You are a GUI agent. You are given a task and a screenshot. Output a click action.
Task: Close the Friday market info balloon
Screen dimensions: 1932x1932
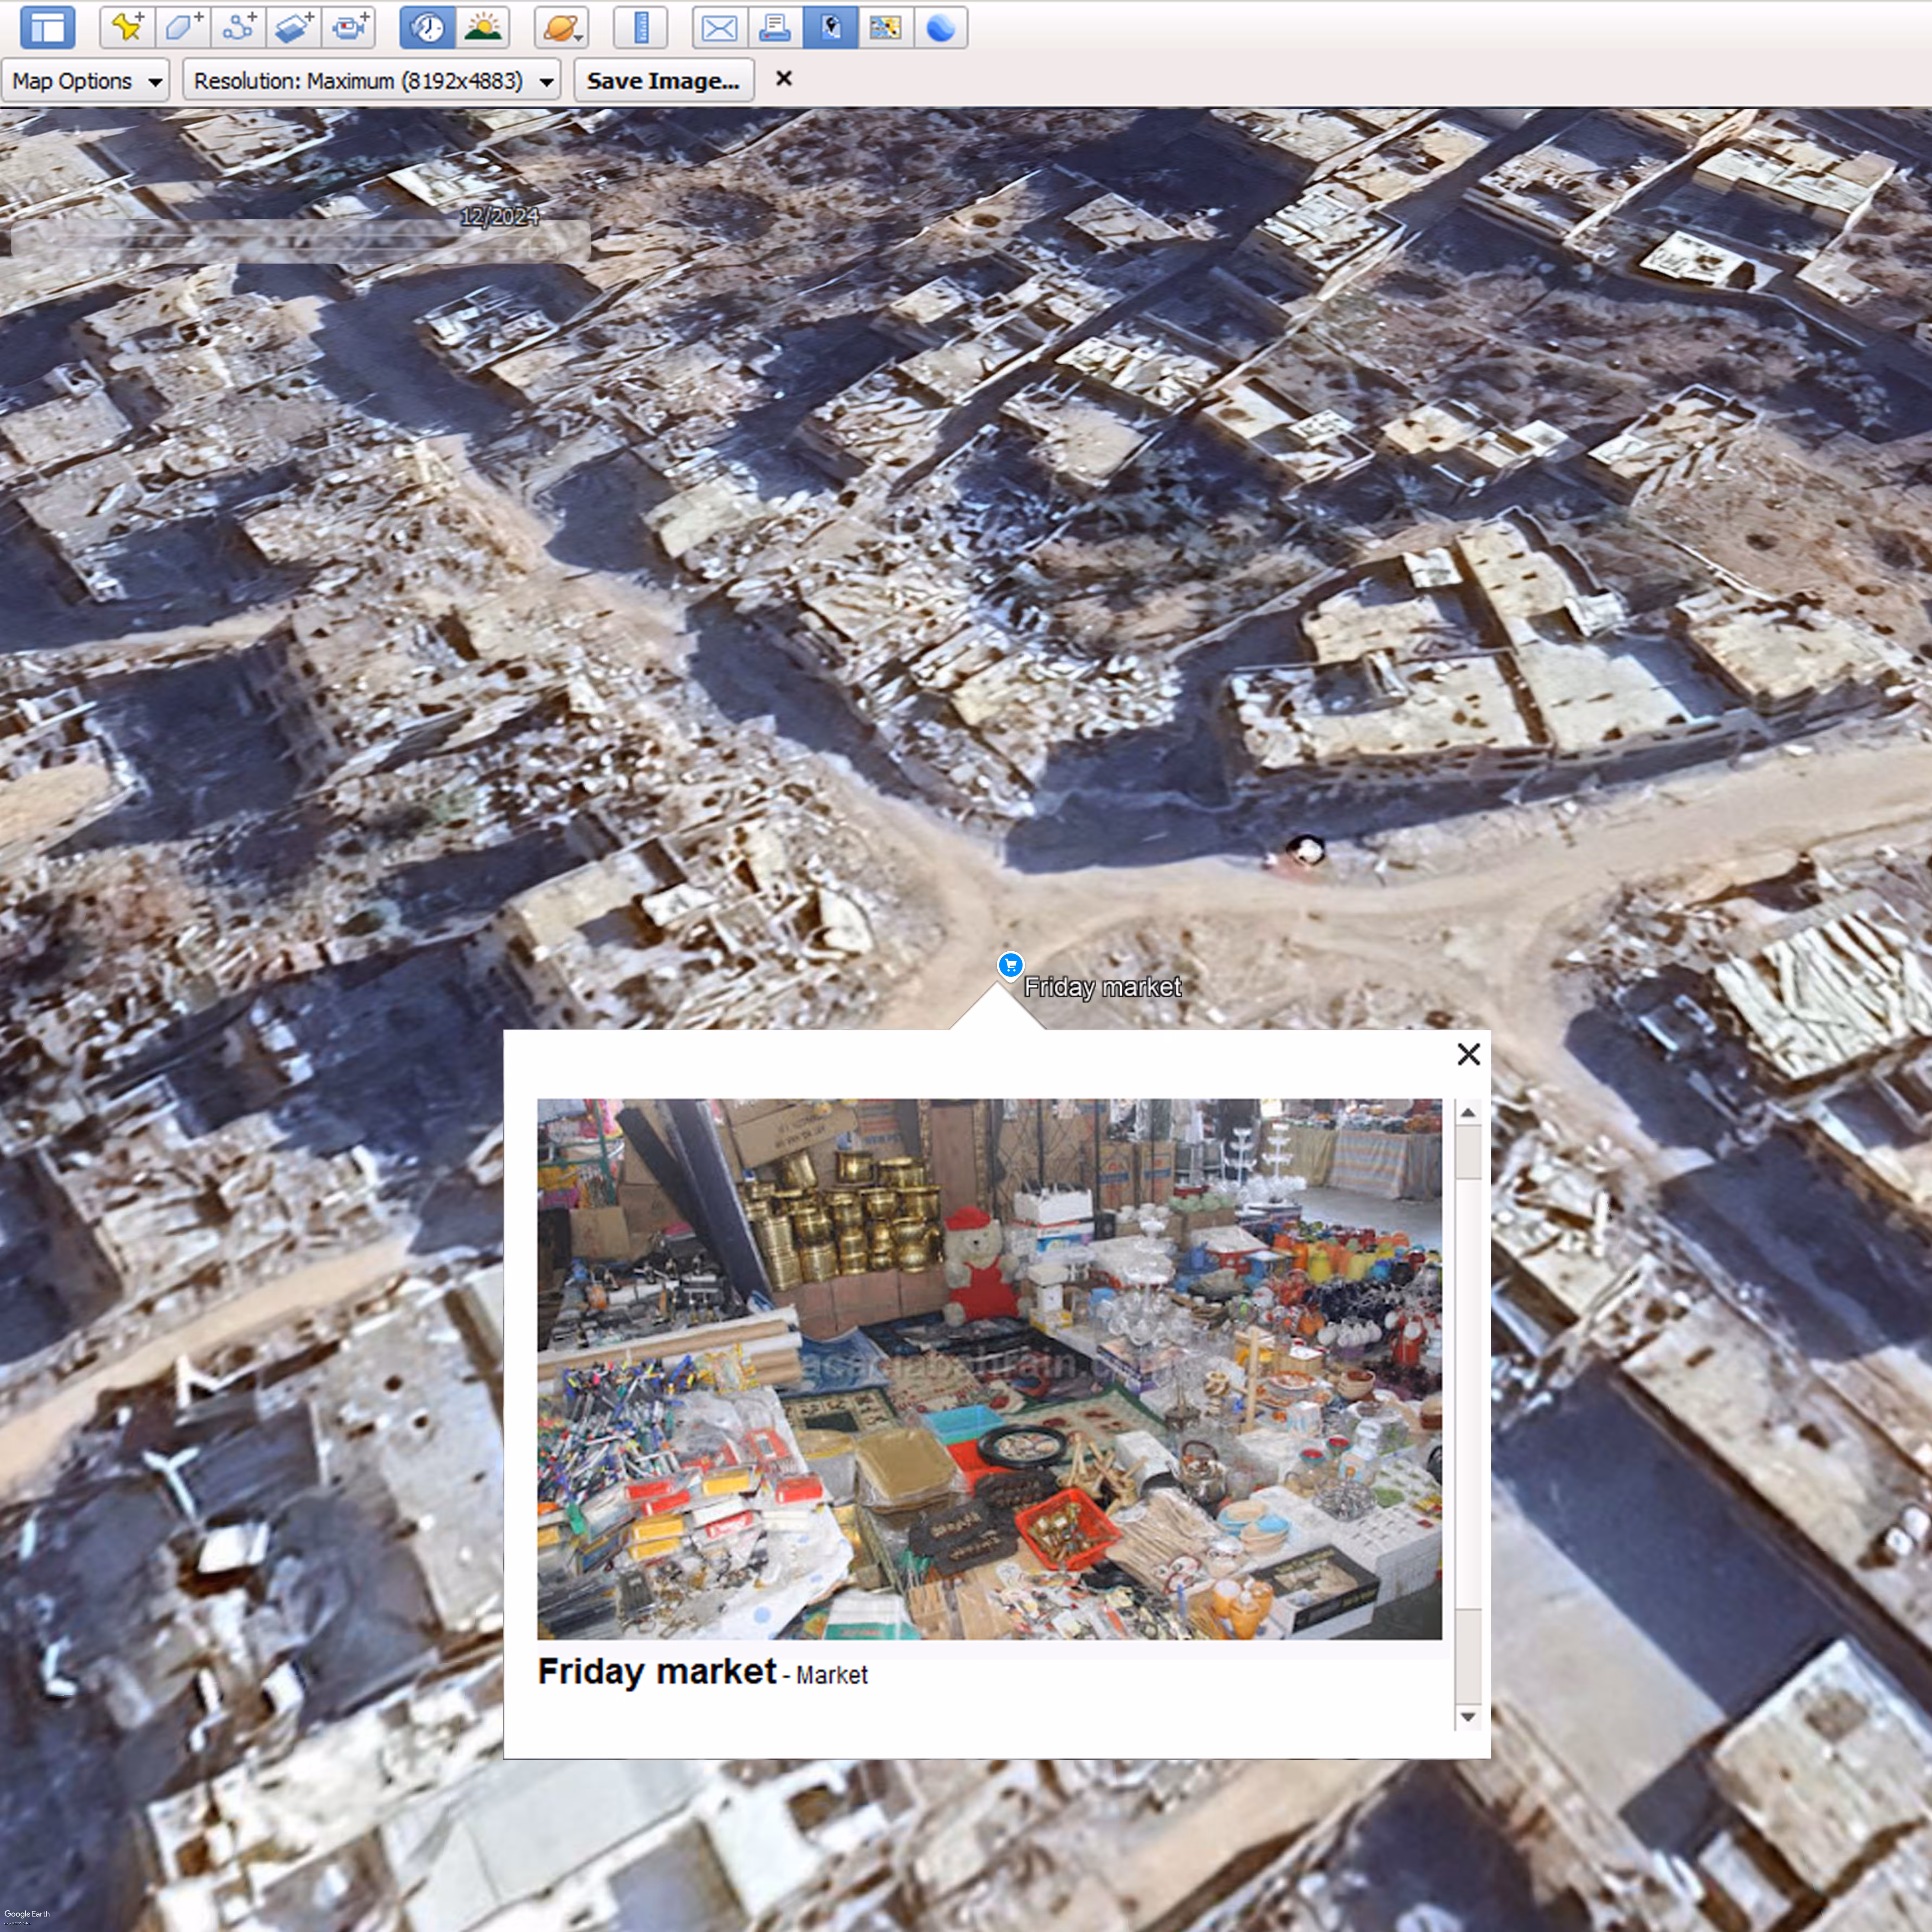point(1468,1054)
